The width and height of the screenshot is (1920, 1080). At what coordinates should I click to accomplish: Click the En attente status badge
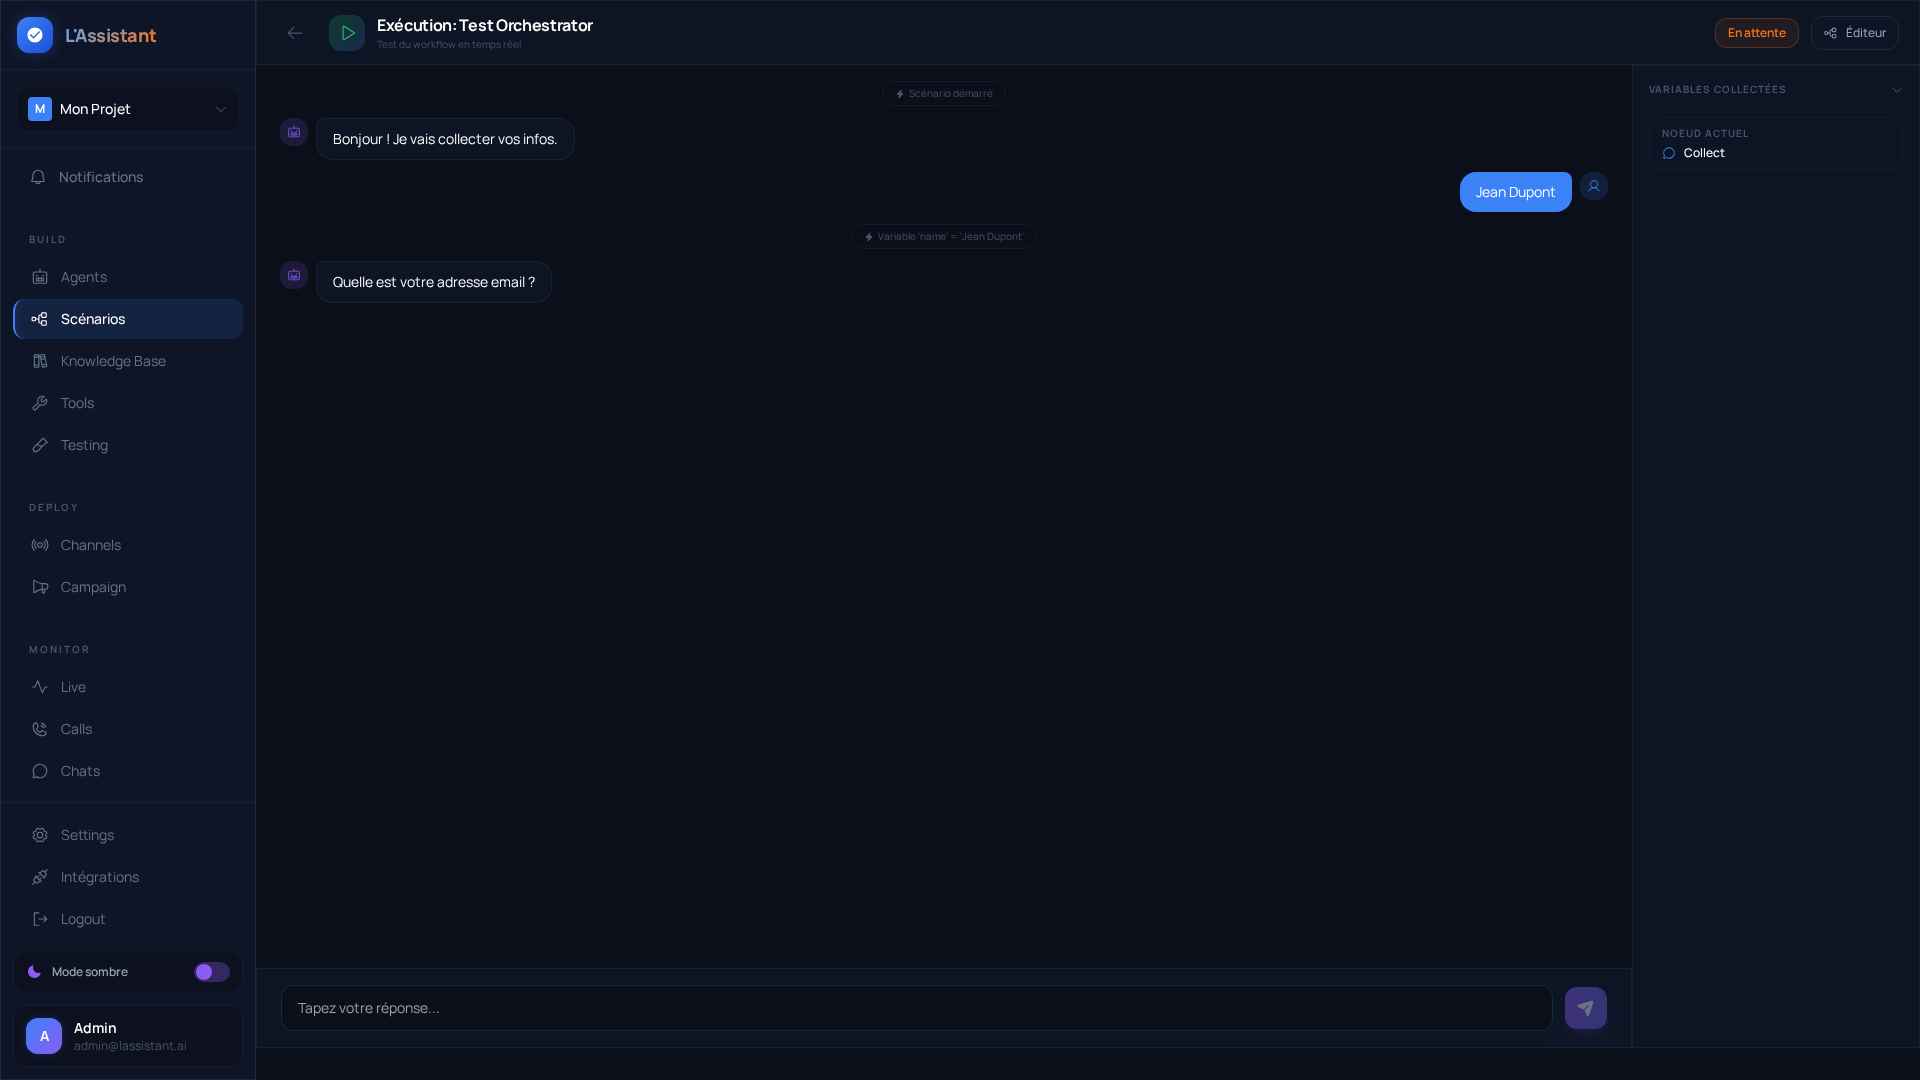pos(1756,33)
